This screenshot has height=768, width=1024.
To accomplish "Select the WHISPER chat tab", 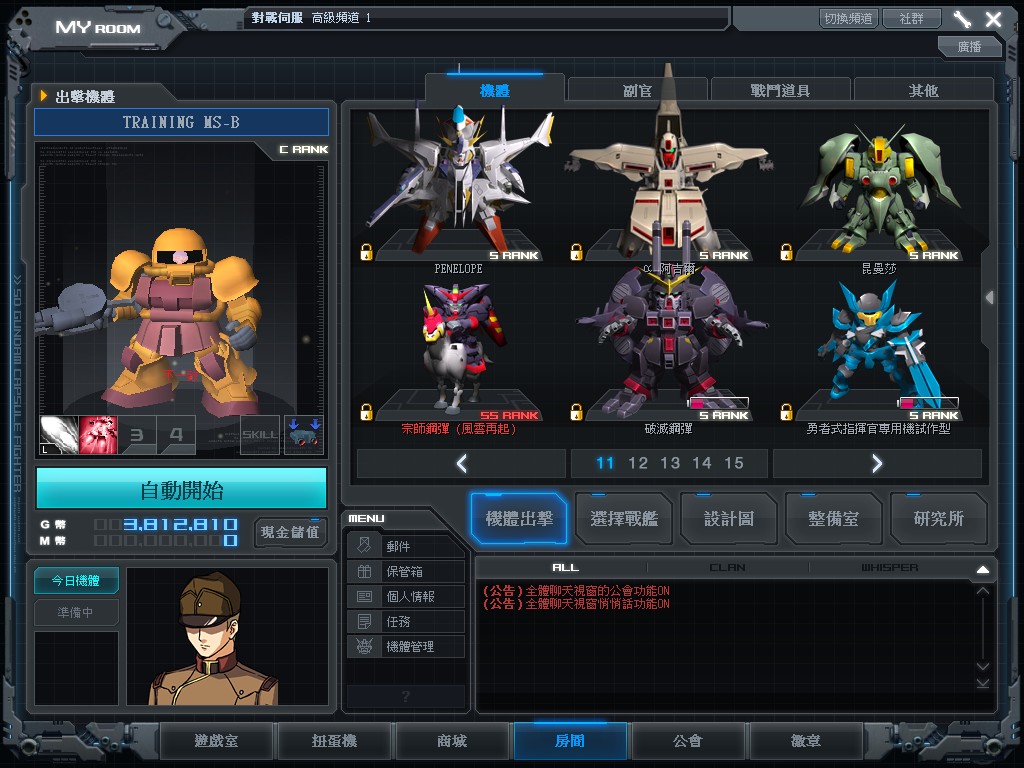I will (x=889, y=568).
